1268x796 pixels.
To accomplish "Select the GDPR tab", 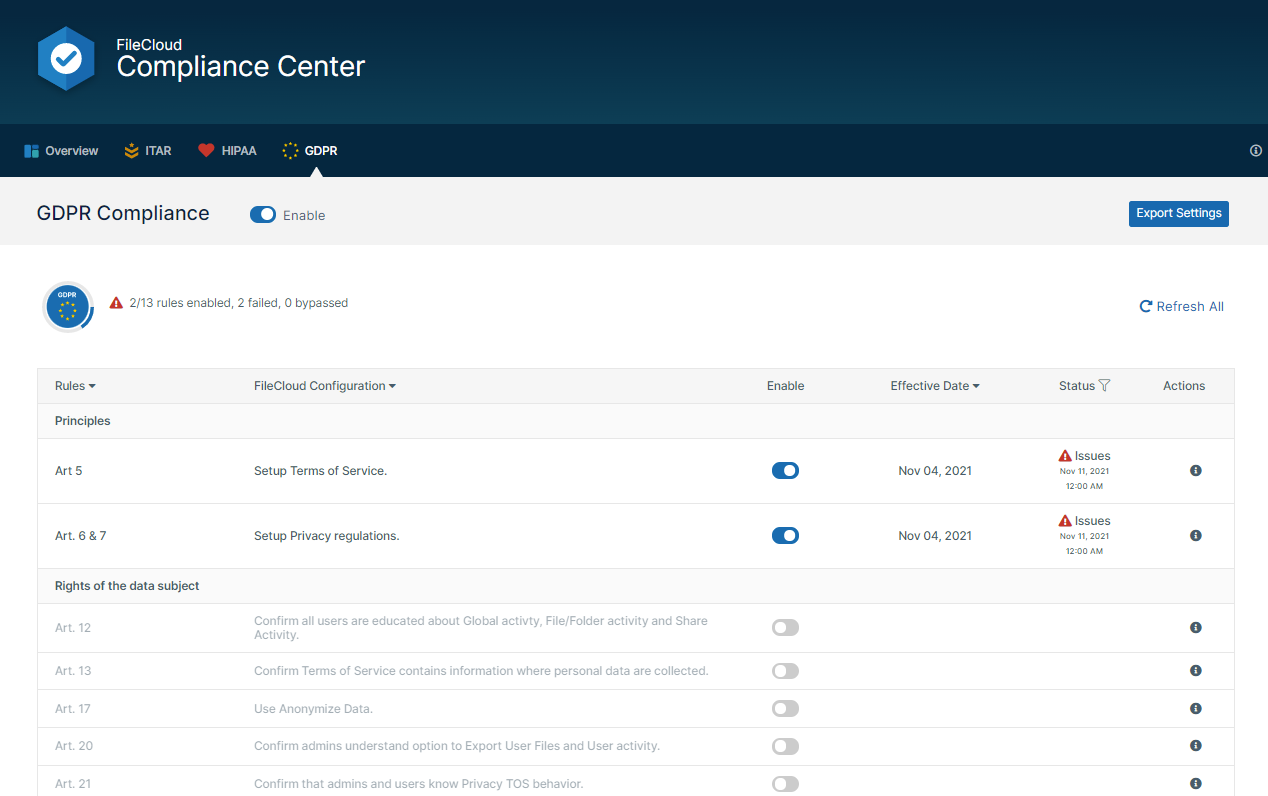I will [x=310, y=151].
